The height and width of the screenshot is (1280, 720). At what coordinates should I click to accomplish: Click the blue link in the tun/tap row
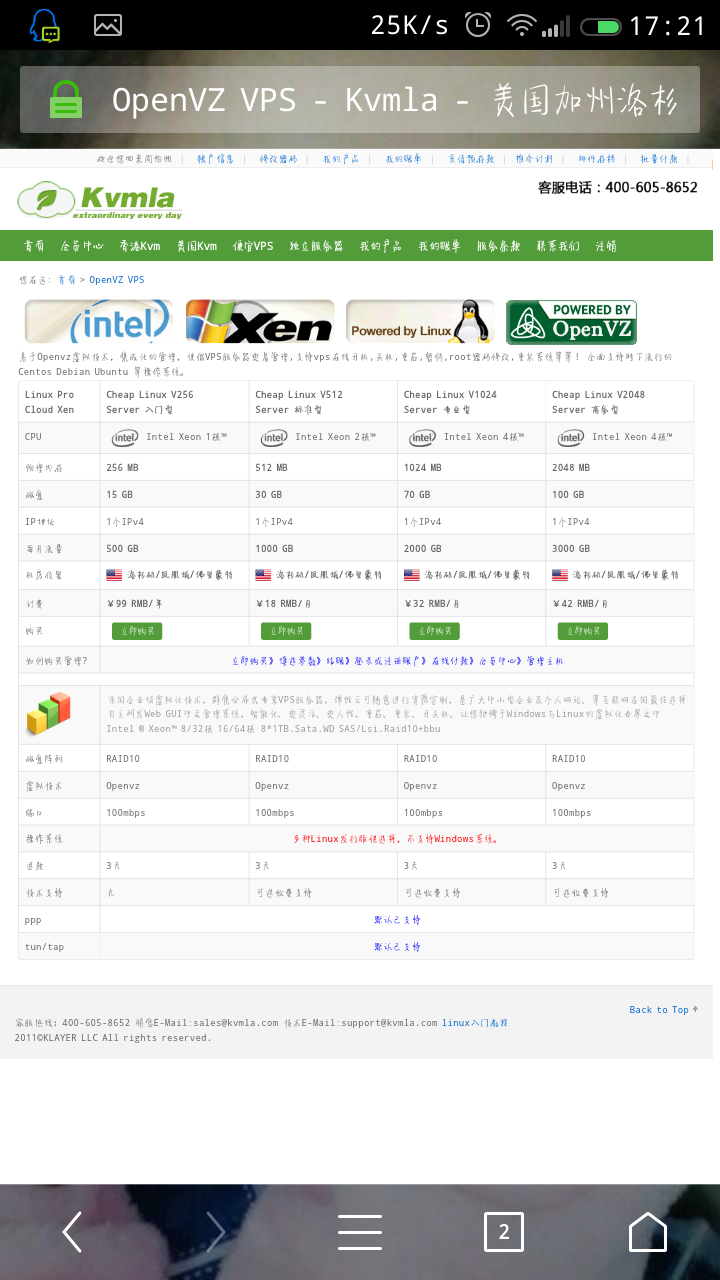click(397, 947)
